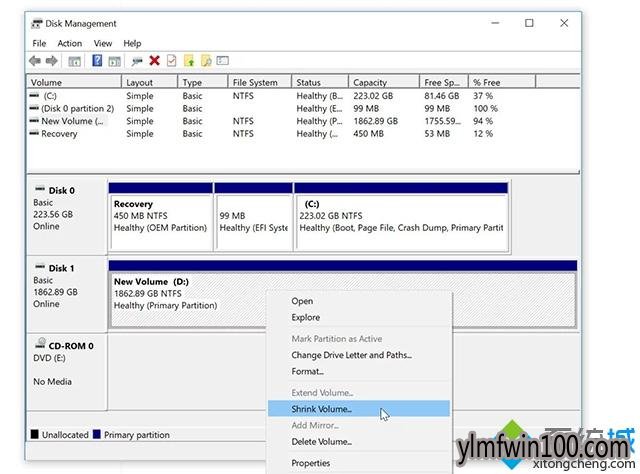
Task: Sort by the Free Sp... column header
Action: [444, 82]
